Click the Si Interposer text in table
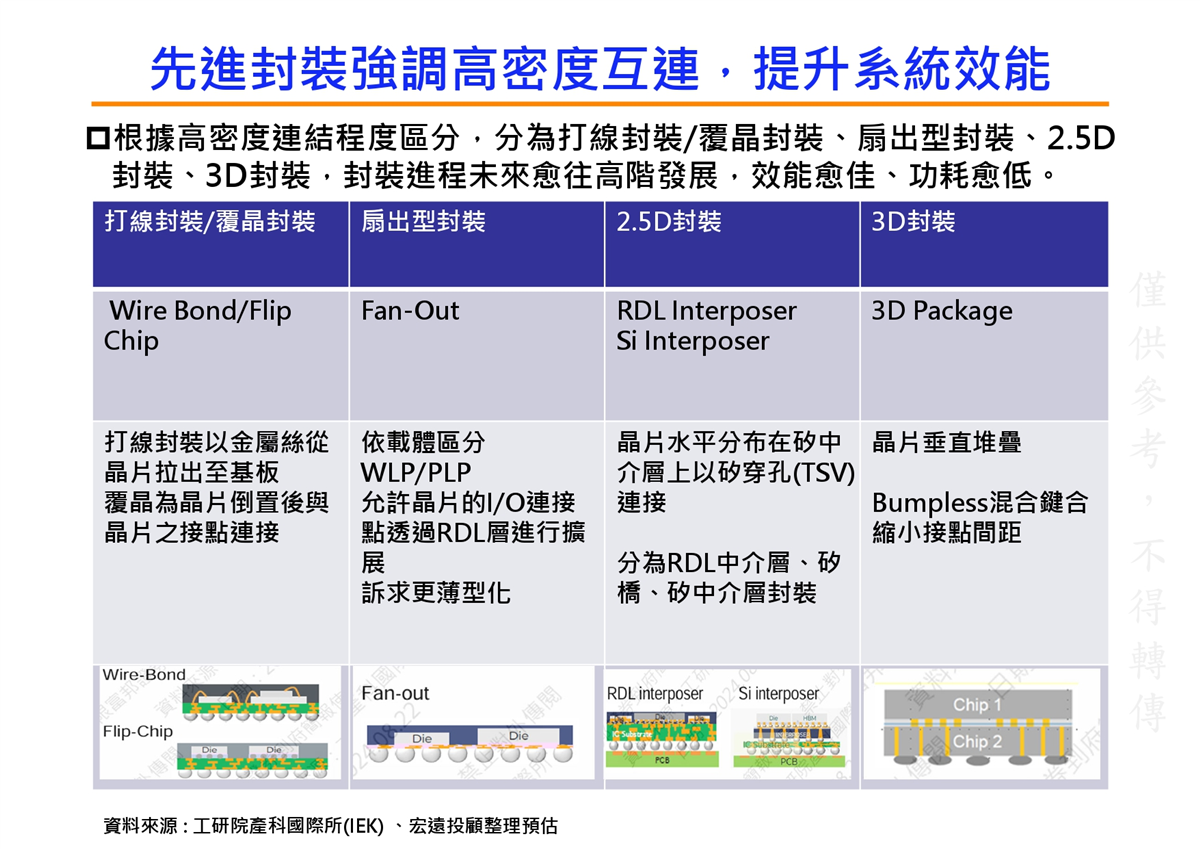This screenshot has height=849, width=1200. [693, 341]
